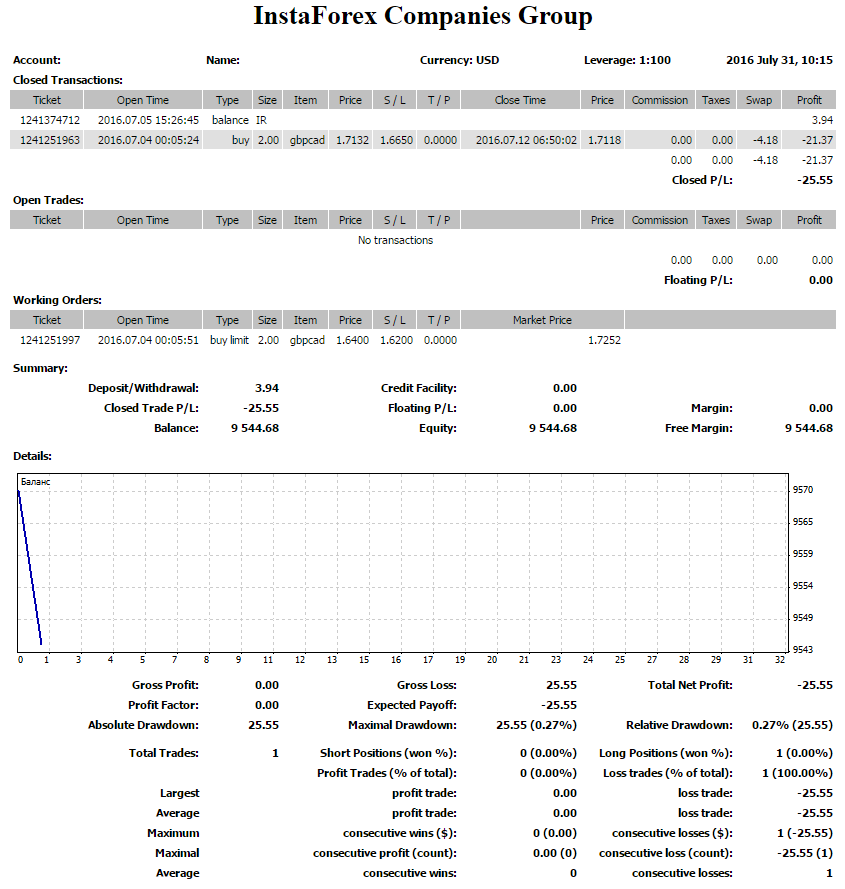Select the "Баланс" chart legend label
This screenshot has width=845, height=889.
36,482
